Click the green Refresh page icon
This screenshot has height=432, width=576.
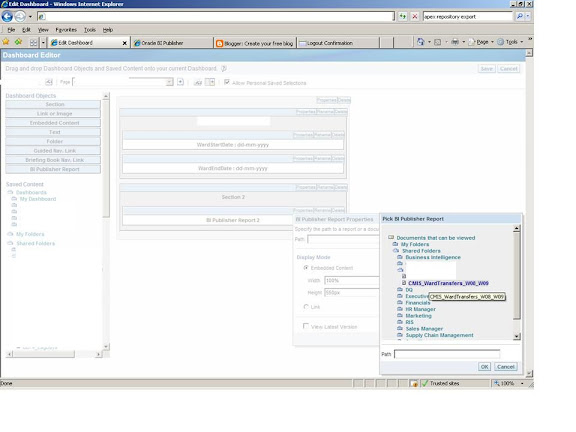pyautogui.click(x=403, y=17)
